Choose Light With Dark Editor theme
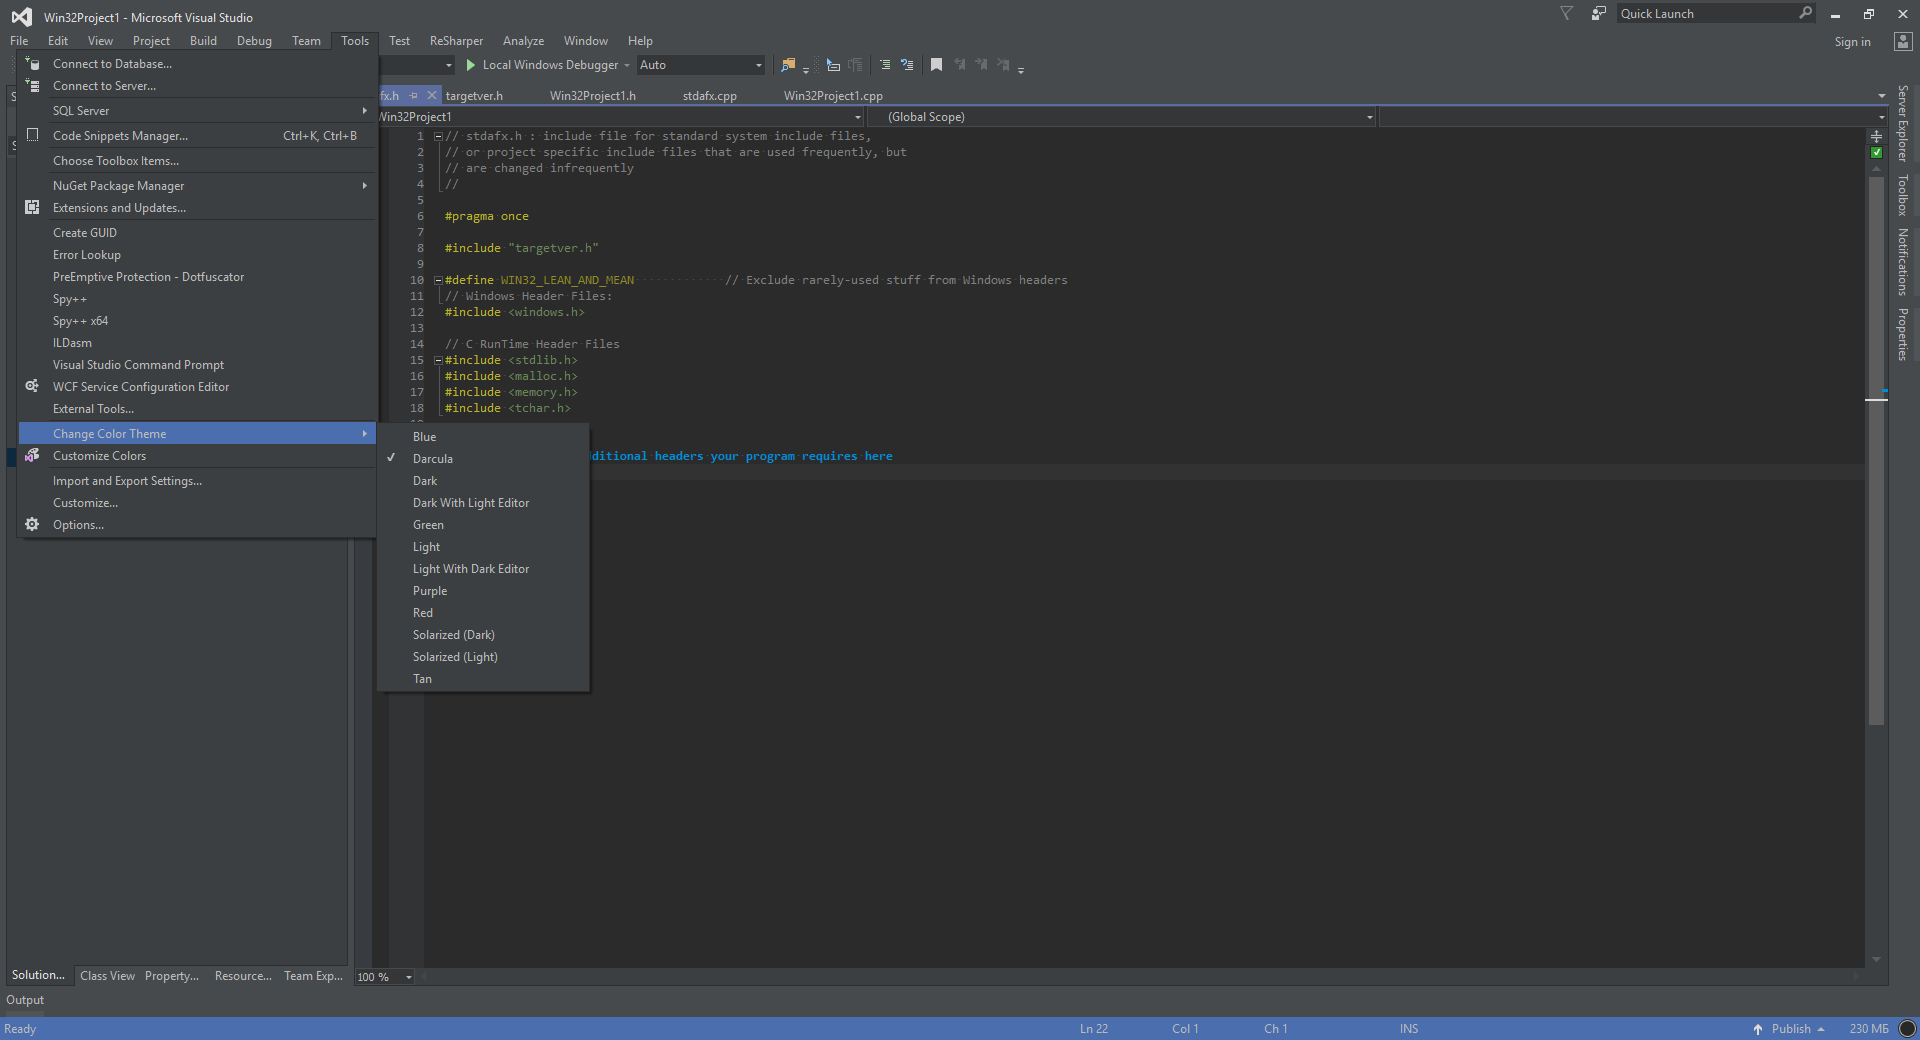This screenshot has width=1920, height=1040. click(483, 569)
